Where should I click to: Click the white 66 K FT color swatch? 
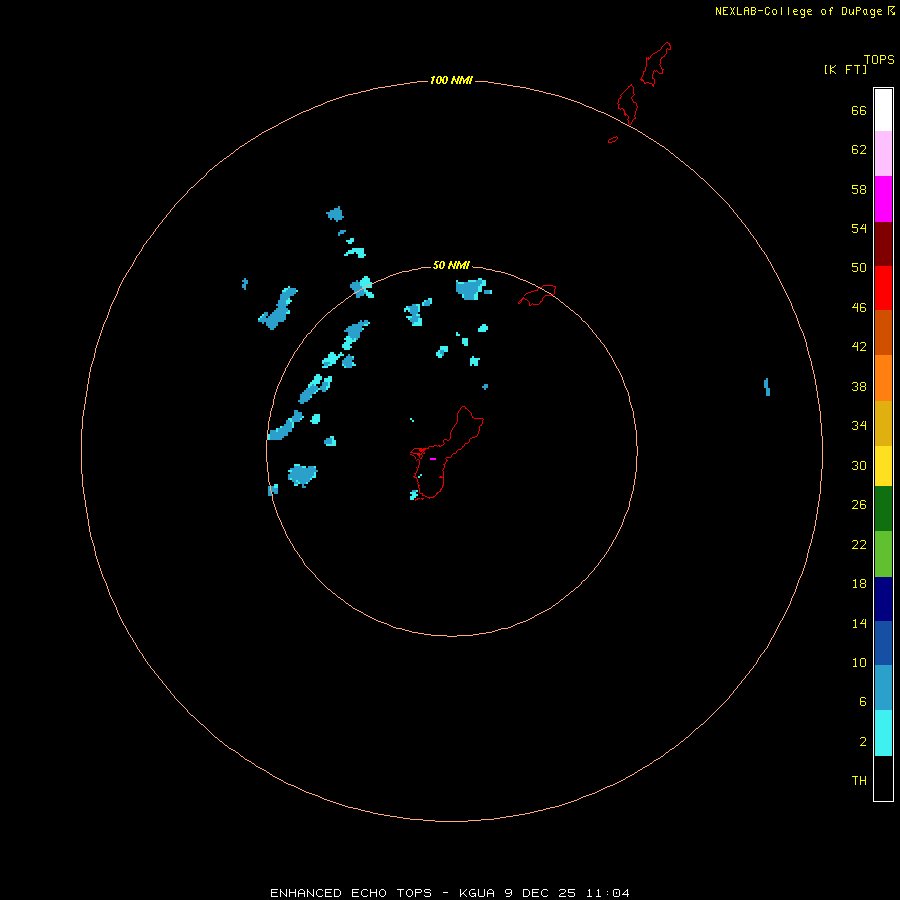(883, 110)
